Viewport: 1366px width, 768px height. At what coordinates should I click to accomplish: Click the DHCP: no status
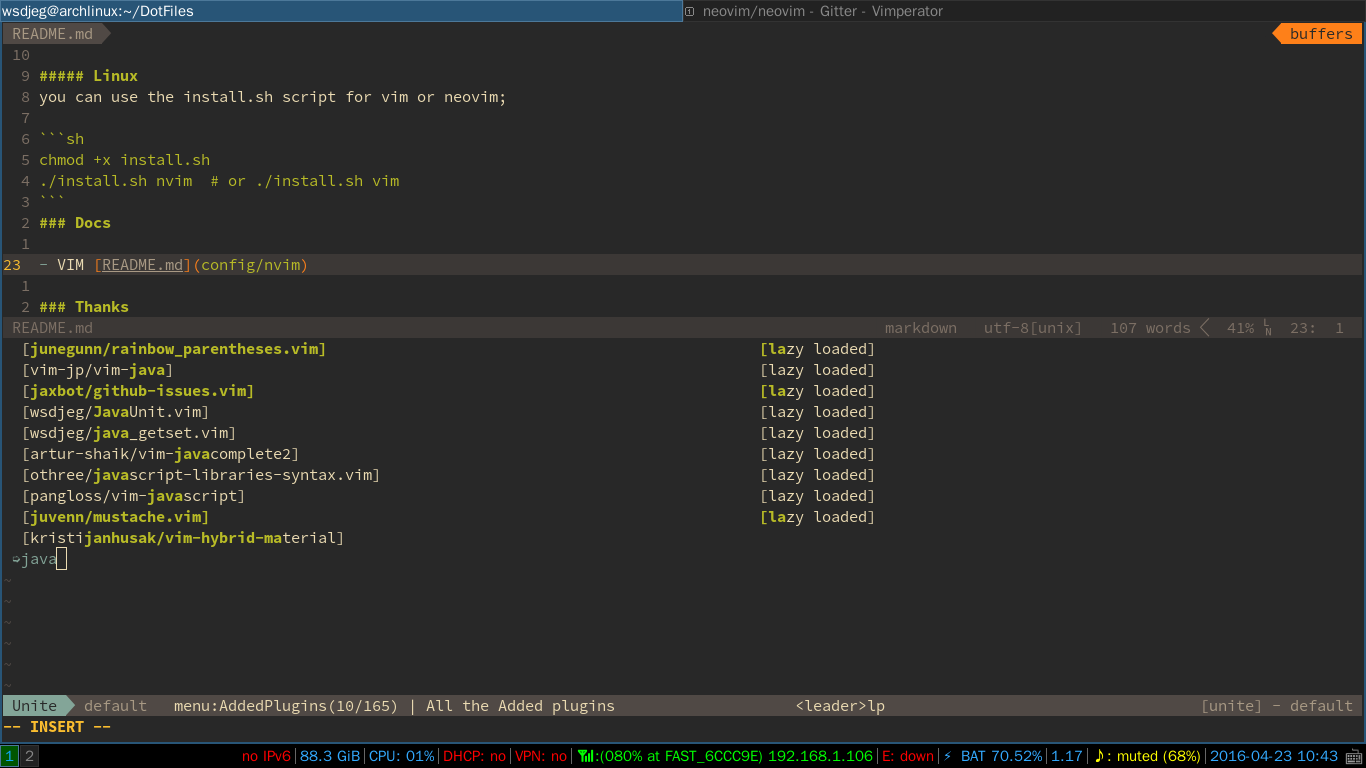coord(475,756)
